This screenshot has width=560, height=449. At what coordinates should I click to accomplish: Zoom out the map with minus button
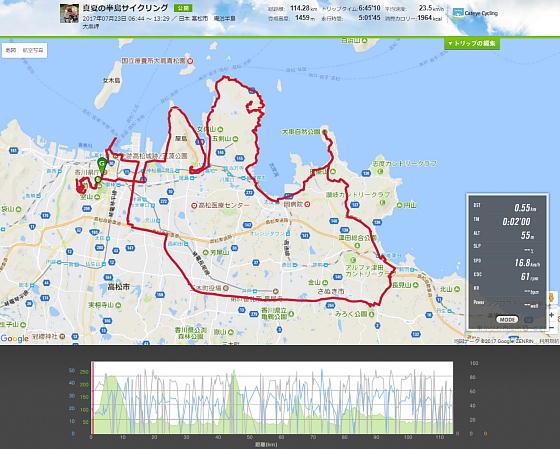[551, 327]
